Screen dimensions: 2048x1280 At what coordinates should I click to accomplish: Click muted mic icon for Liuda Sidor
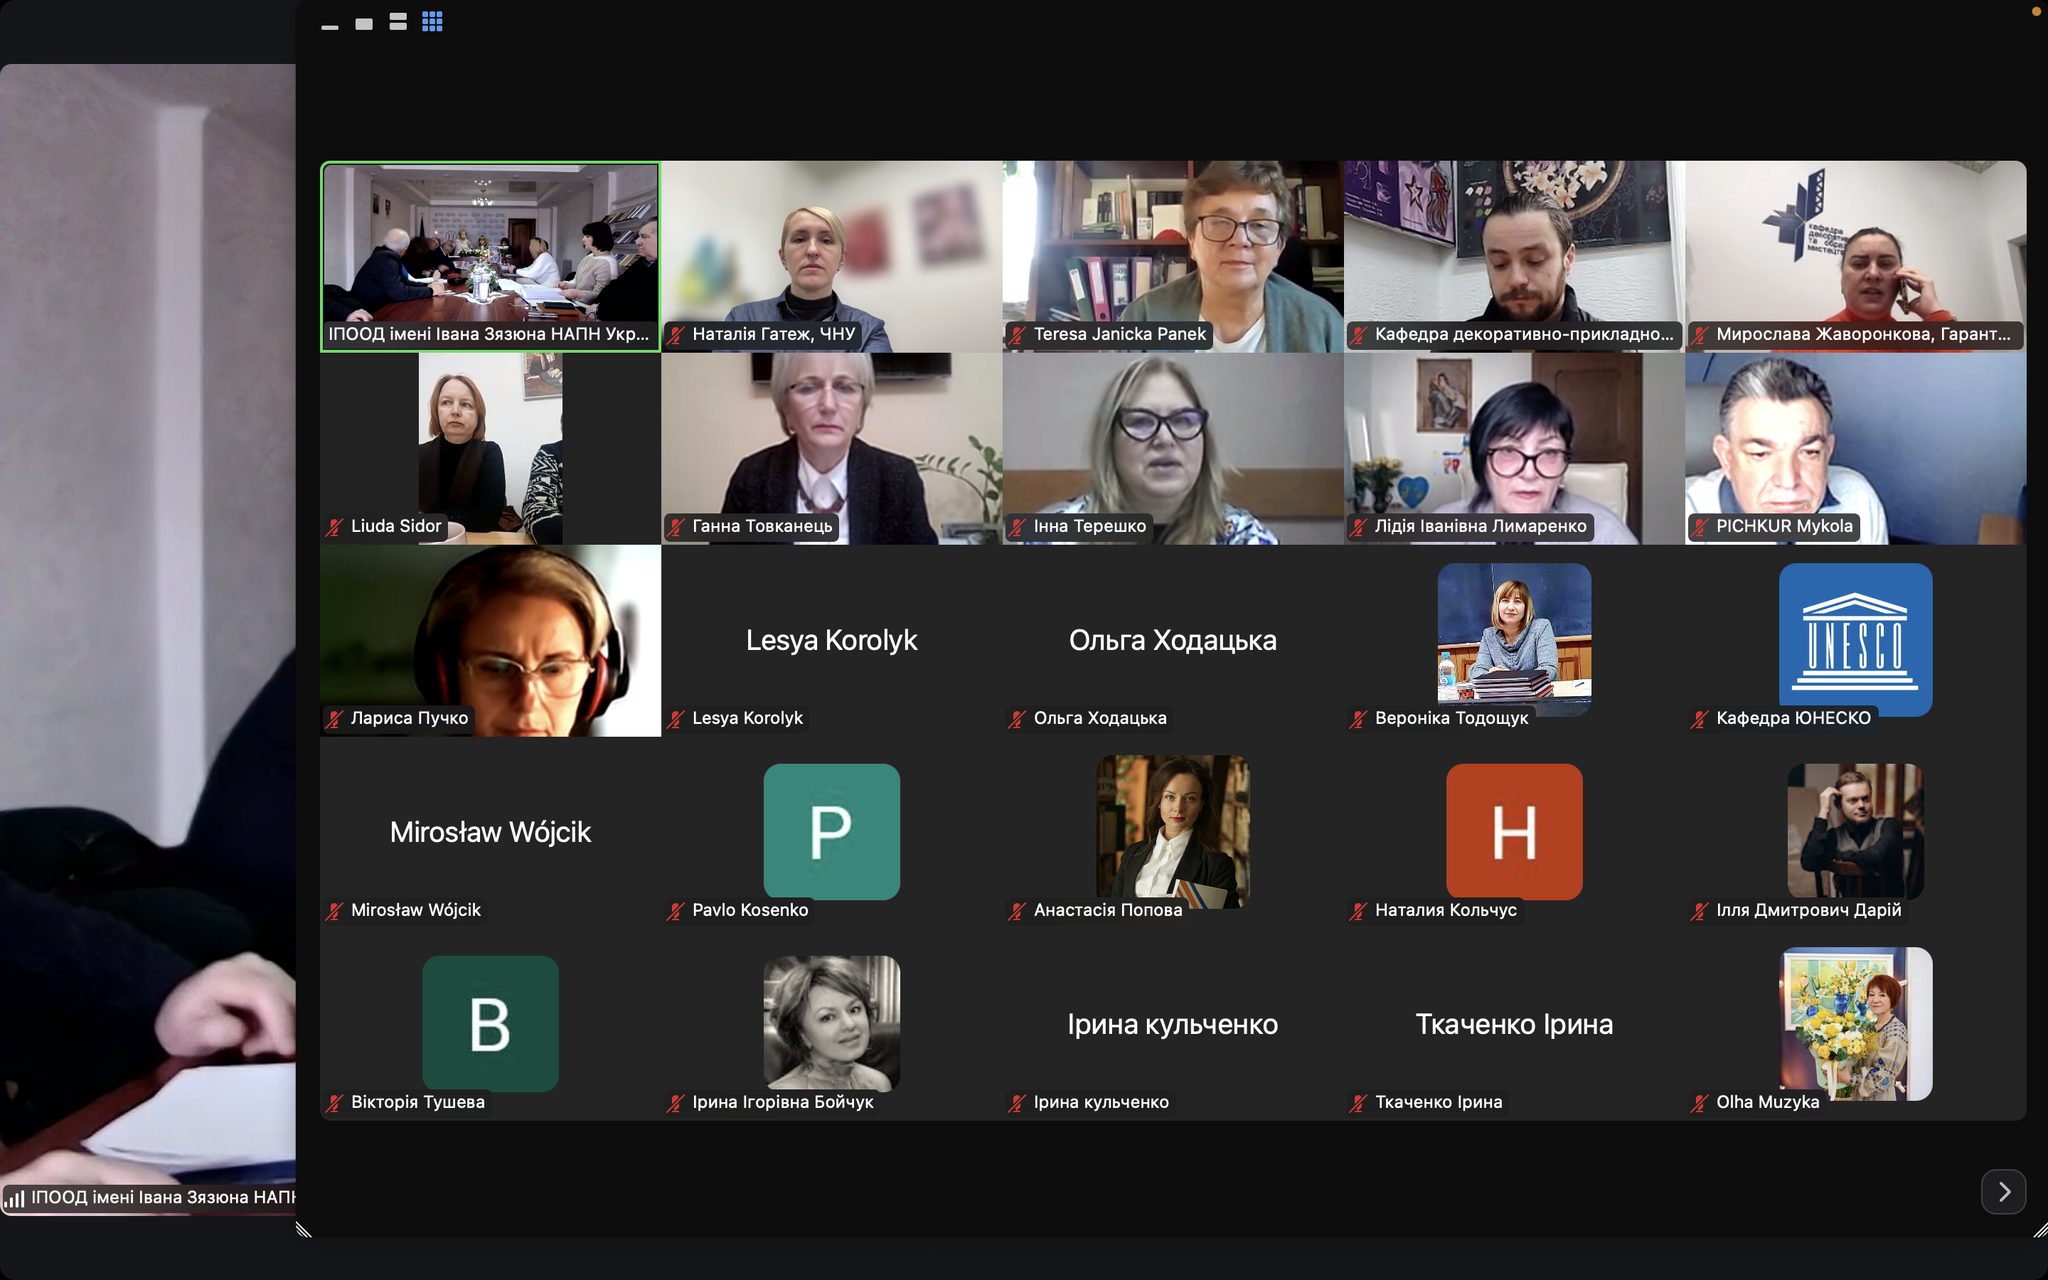click(x=335, y=527)
